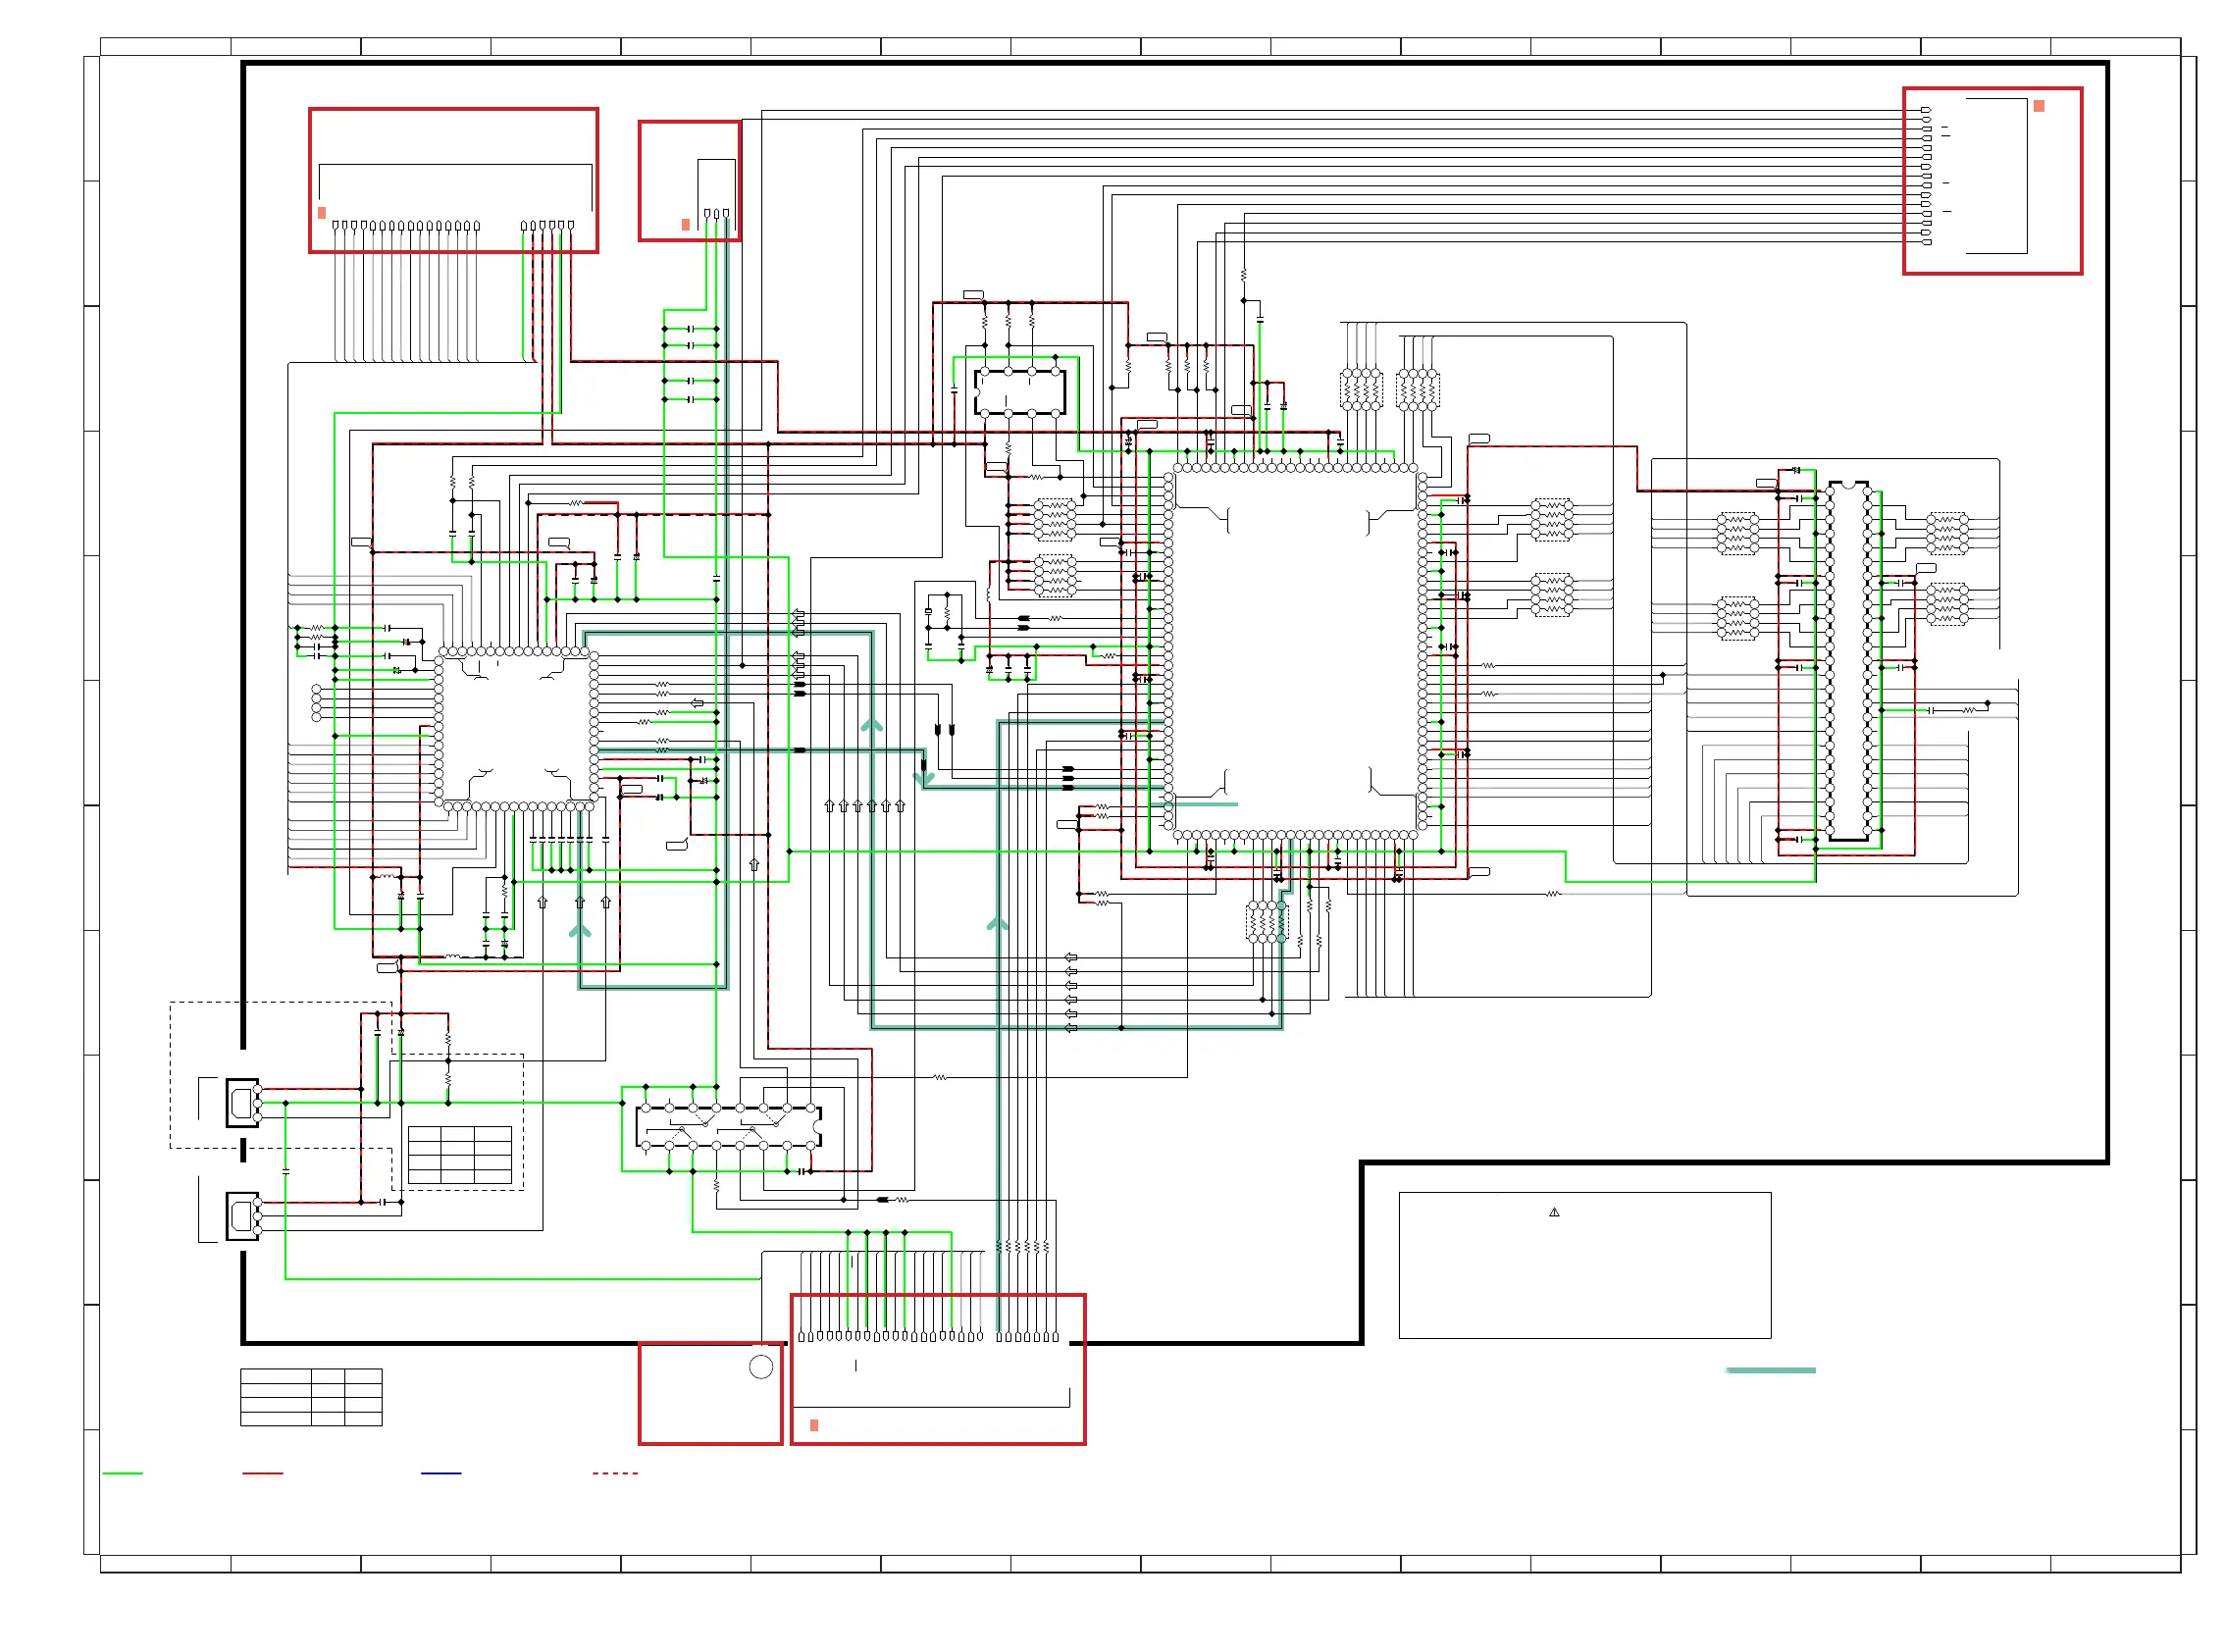
Task: Click the orange marker in the top-right connector box
Action: click(x=2039, y=106)
